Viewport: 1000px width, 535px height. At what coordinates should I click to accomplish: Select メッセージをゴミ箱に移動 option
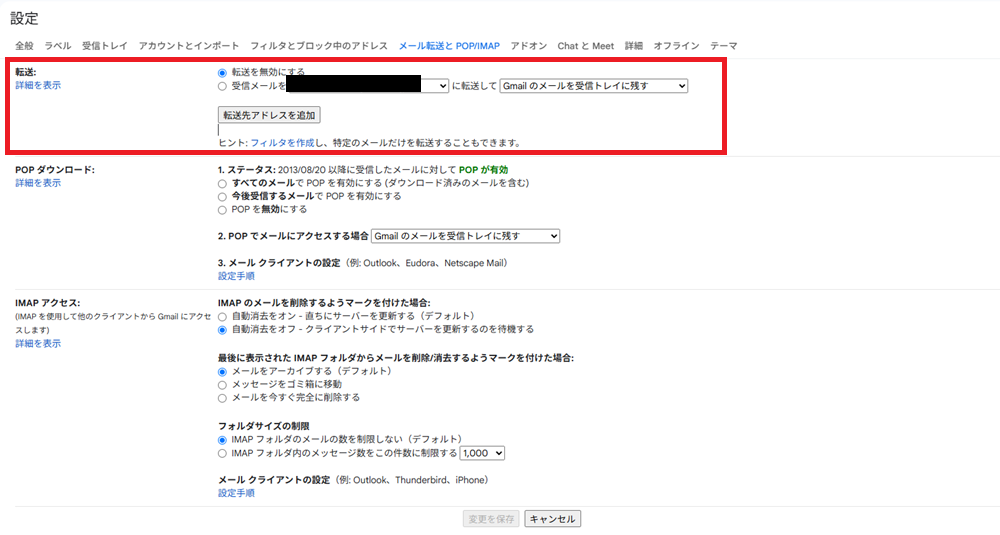[222, 384]
